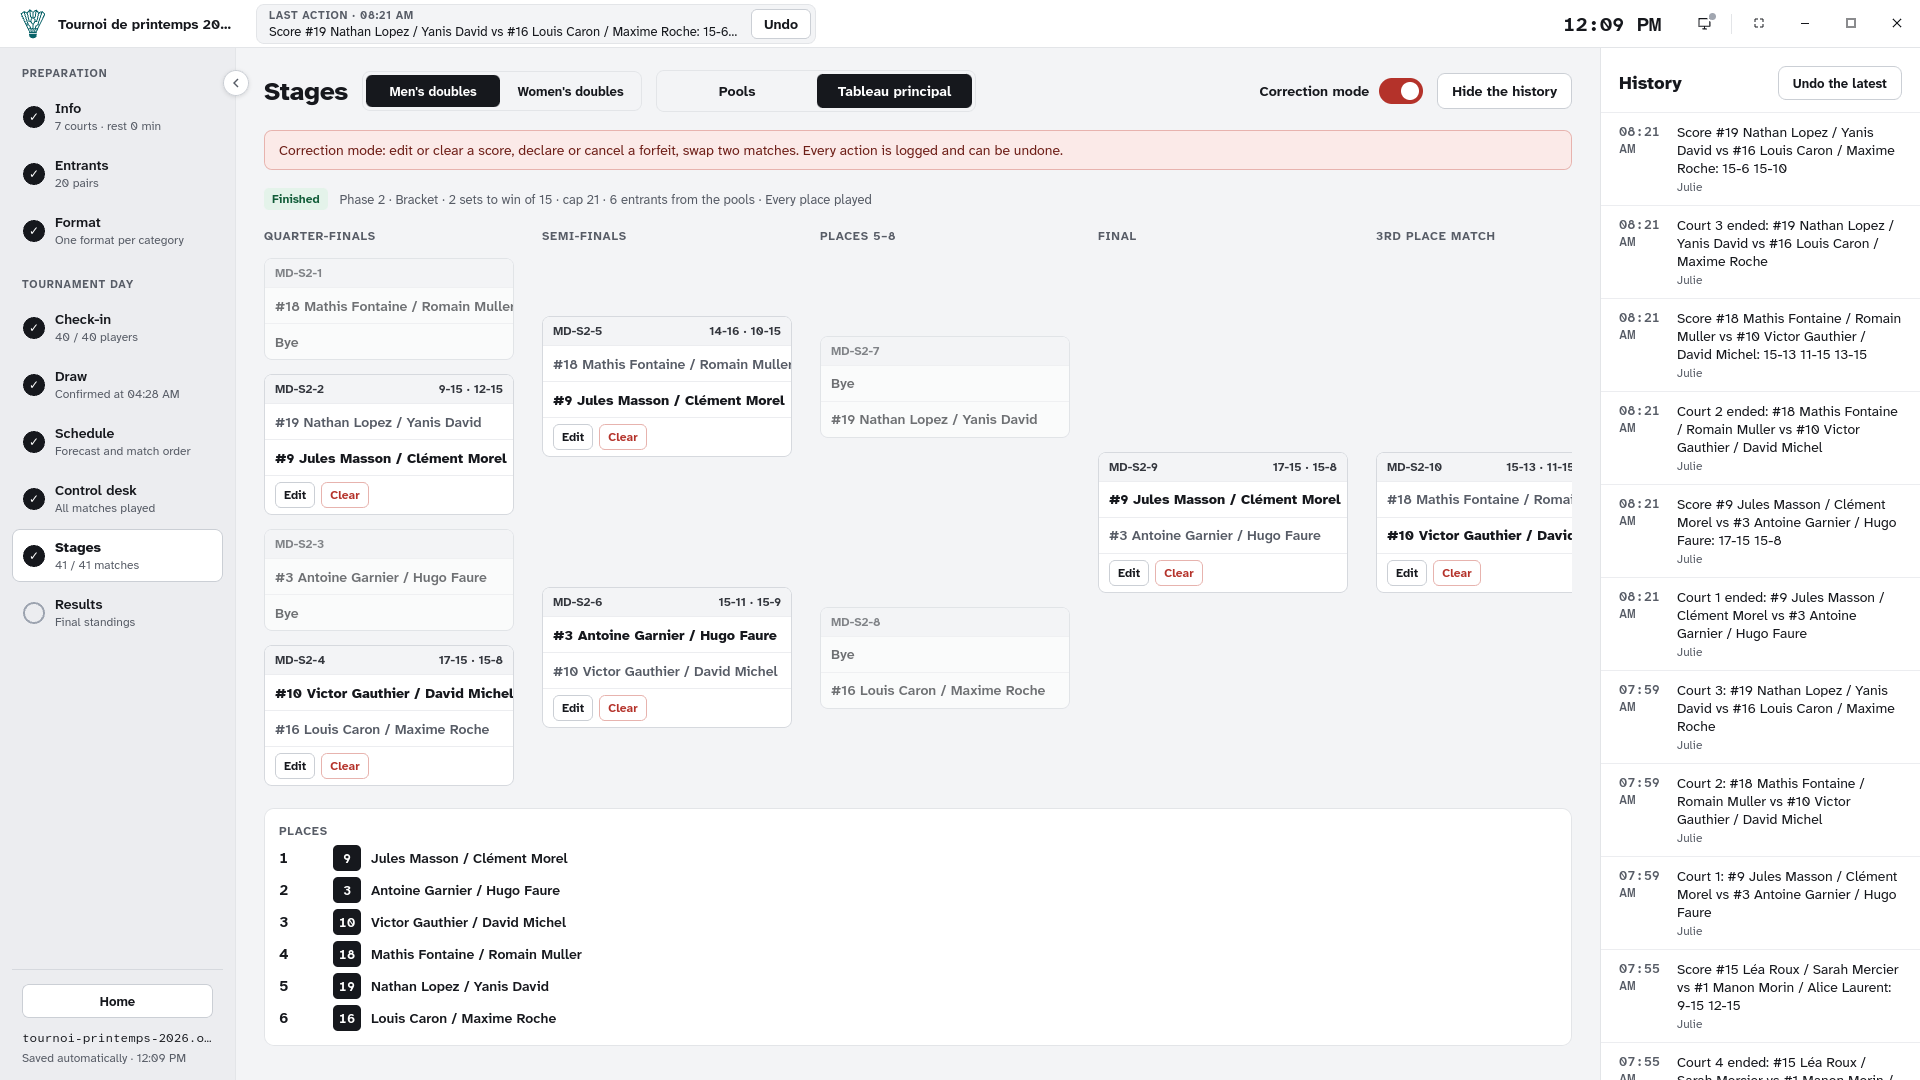Image resolution: width=1920 pixels, height=1080 pixels.
Task: Click the Tournoi de printemps title
Action: [145, 24]
